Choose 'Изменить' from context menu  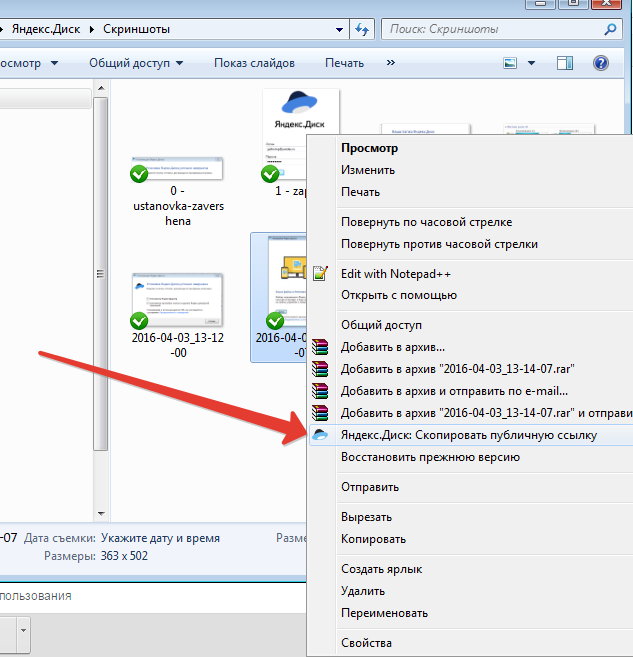[x=471, y=170]
